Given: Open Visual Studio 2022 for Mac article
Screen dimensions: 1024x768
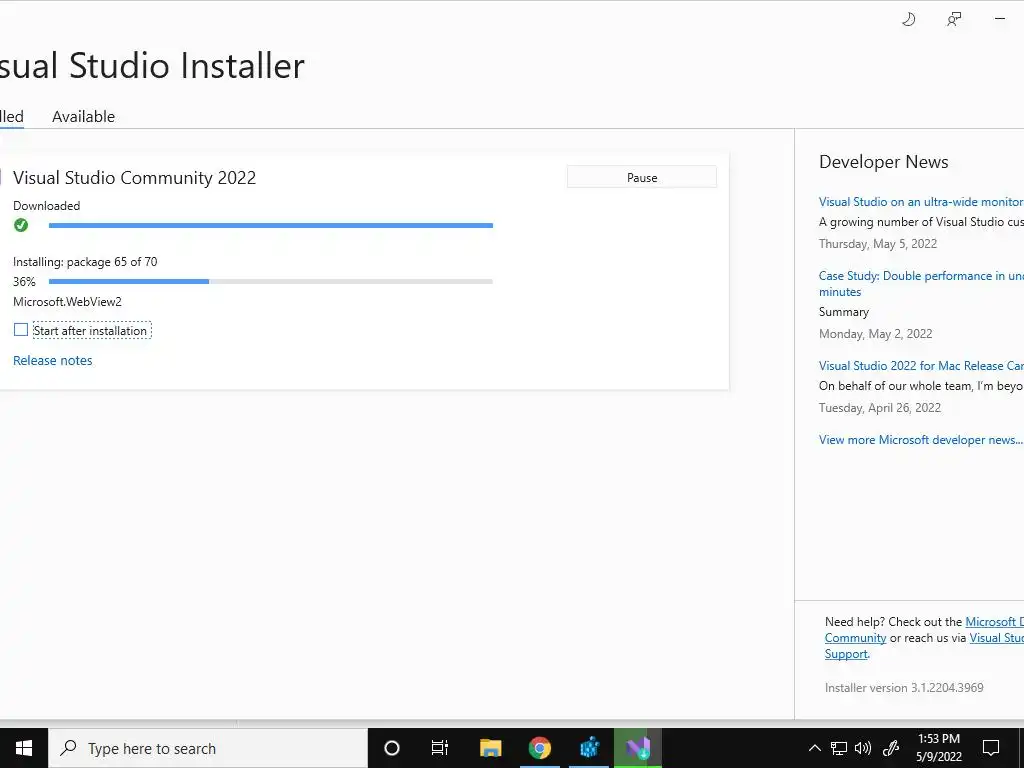Looking at the screenshot, I should 921,366.
